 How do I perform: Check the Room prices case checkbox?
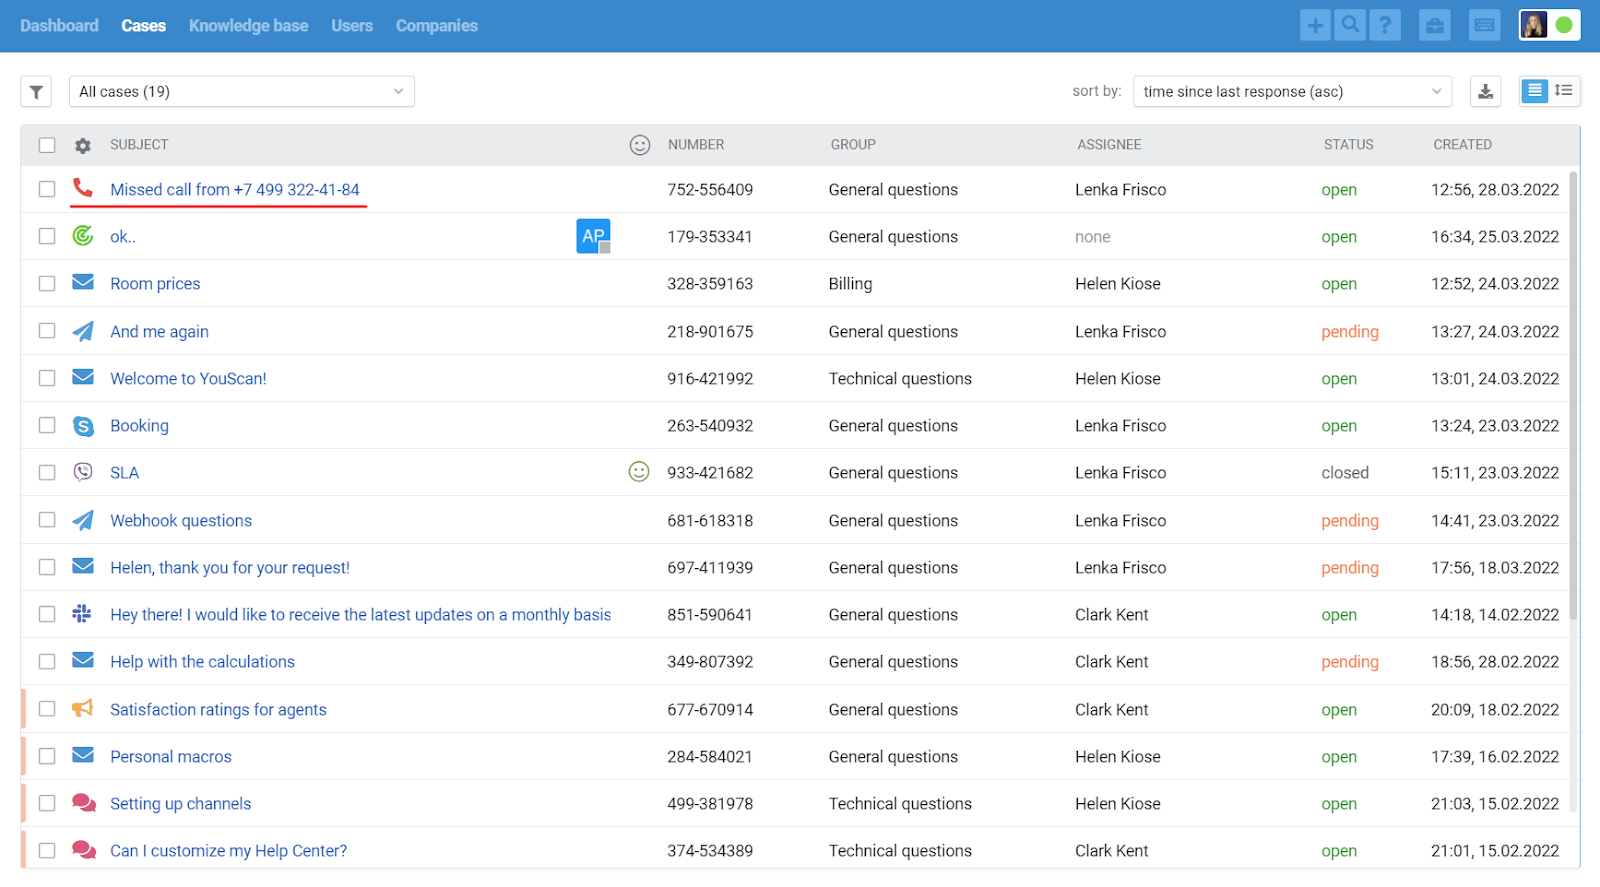tap(47, 283)
